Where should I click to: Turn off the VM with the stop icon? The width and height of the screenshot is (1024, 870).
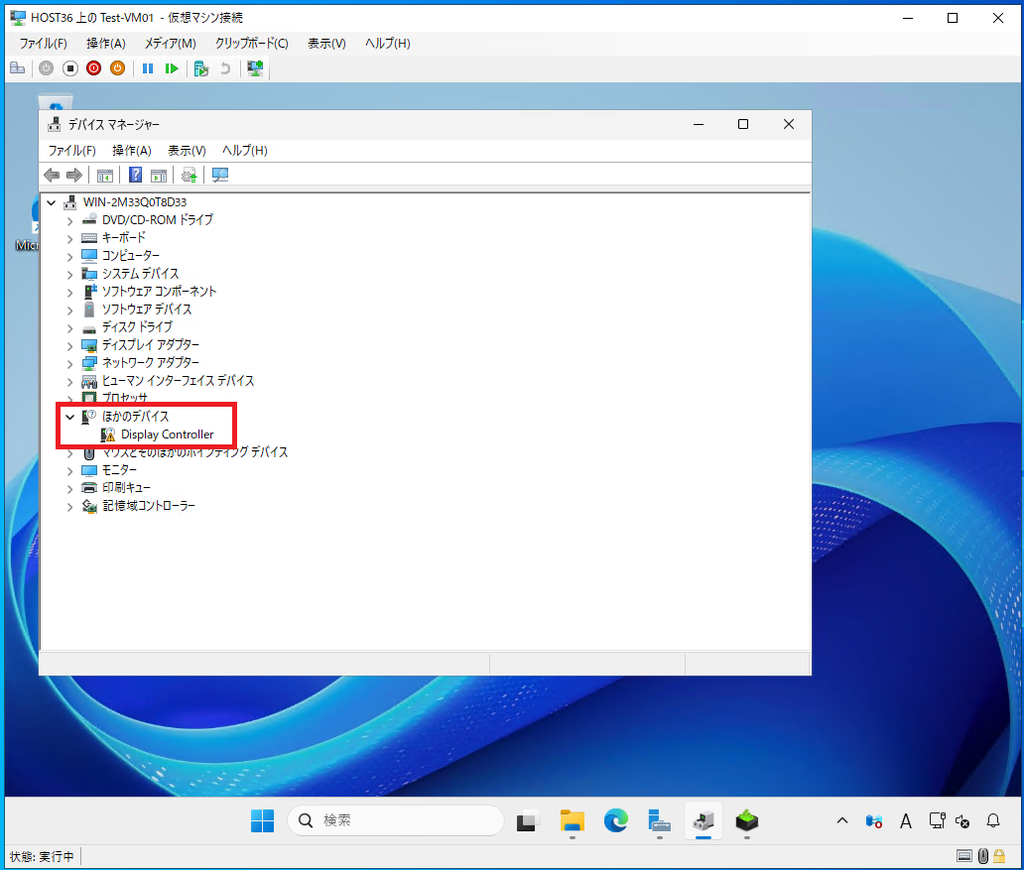pyautogui.click(x=70, y=68)
